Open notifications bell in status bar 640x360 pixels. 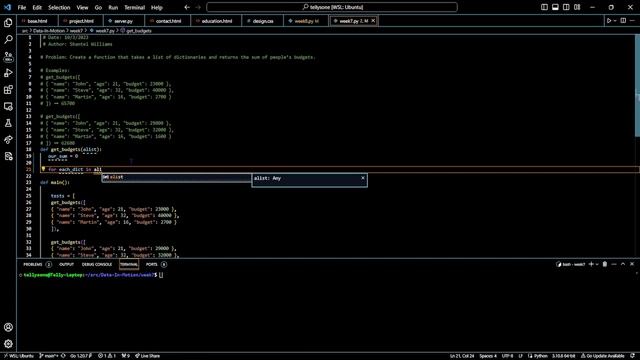633,356
